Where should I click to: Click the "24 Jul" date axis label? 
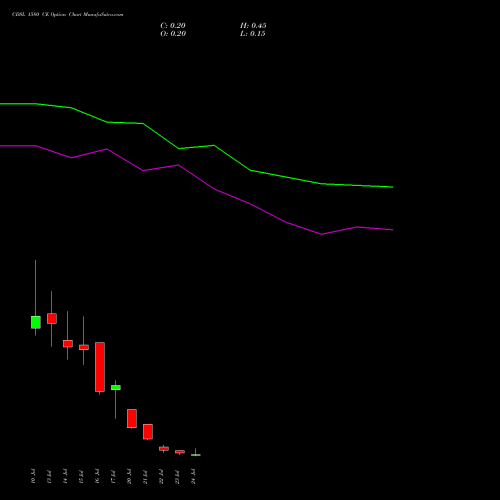(x=193, y=476)
